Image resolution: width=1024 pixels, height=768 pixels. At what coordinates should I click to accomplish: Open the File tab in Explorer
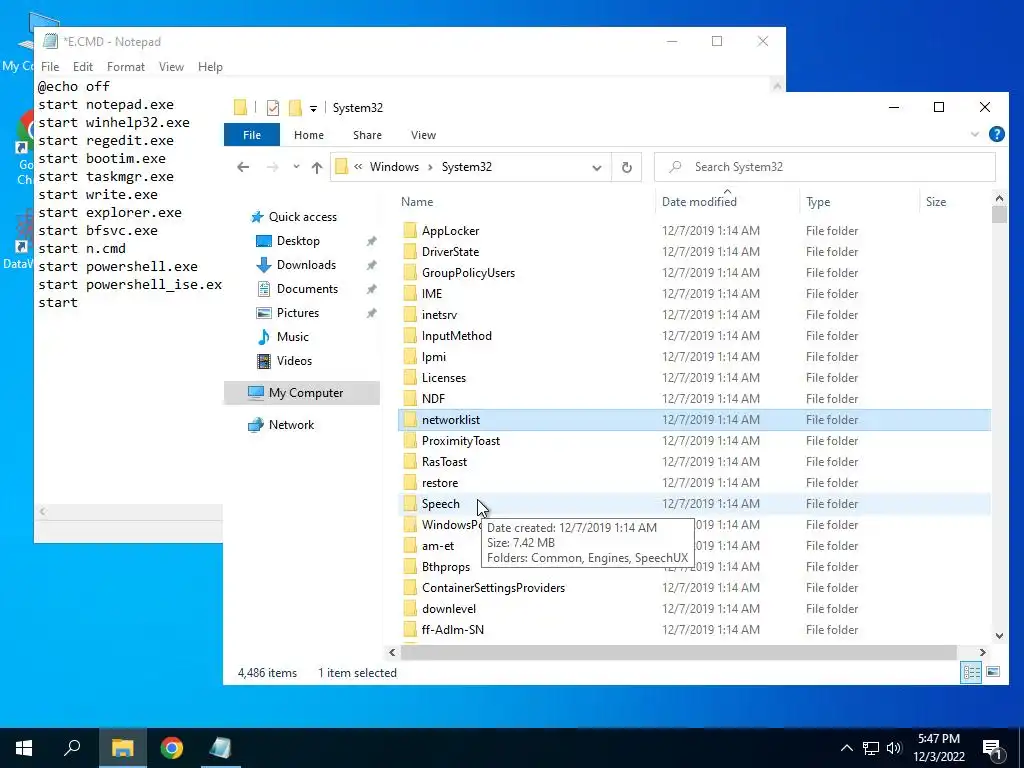pyautogui.click(x=251, y=135)
